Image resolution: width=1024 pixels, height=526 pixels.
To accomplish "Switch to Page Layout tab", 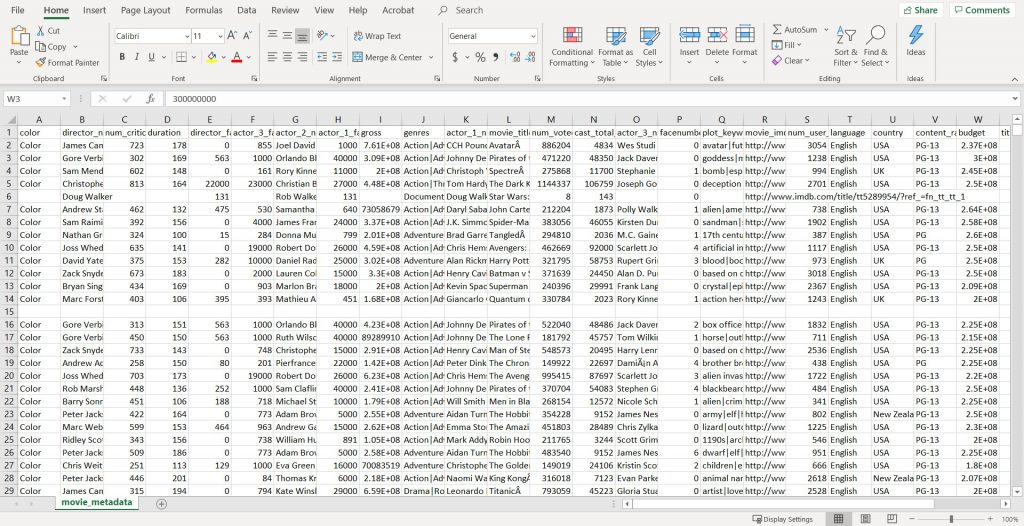I will [146, 10].
